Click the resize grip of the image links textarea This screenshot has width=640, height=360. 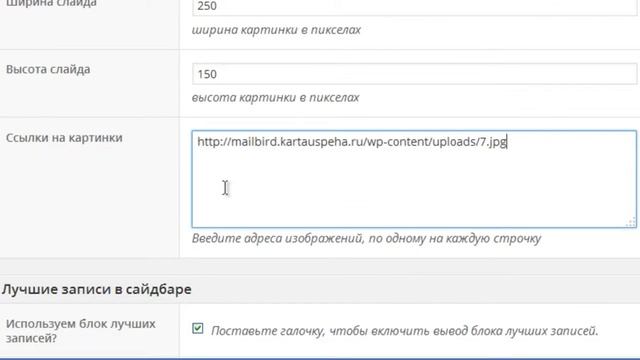tap(631, 222)
